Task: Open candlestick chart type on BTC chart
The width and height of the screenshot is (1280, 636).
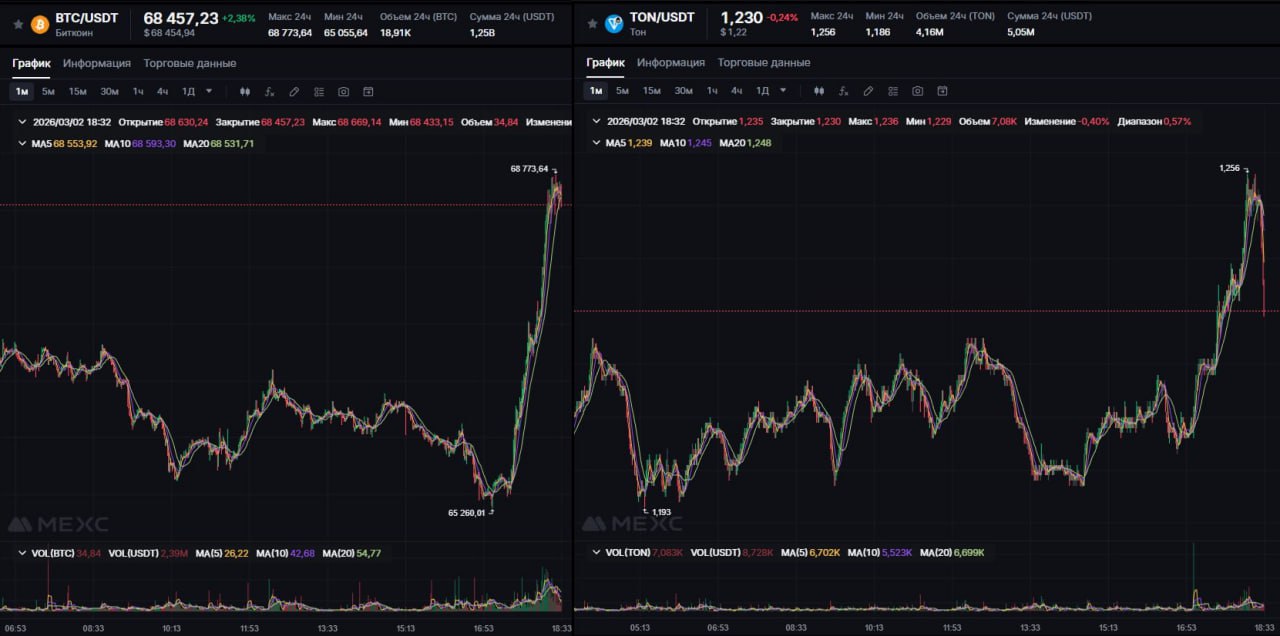Action: point(245,91)
